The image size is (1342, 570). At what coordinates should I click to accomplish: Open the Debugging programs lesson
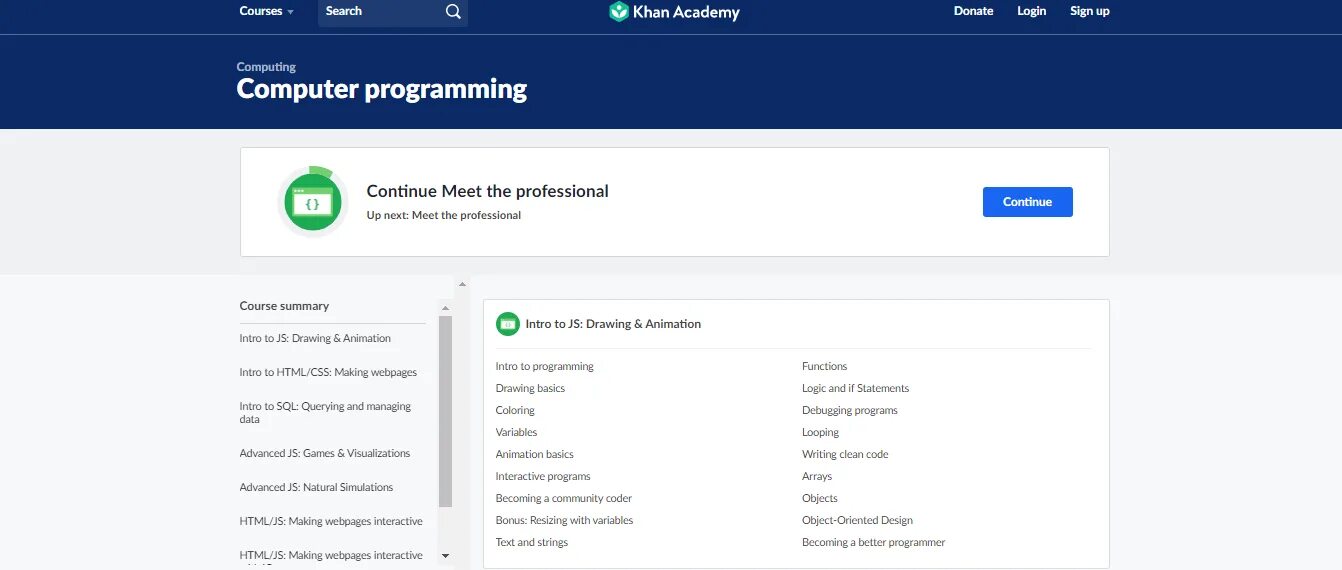pyautogui.click(x=849, y=410)
